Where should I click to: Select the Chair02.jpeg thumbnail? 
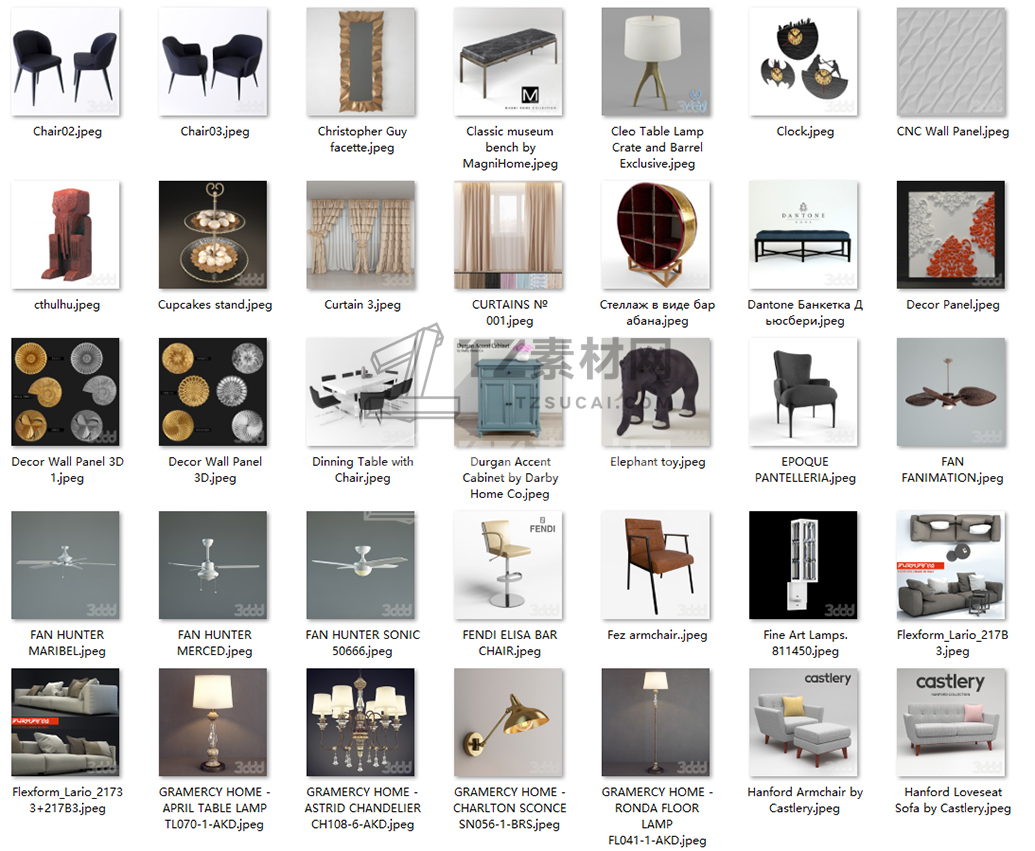tap(65, 61)
